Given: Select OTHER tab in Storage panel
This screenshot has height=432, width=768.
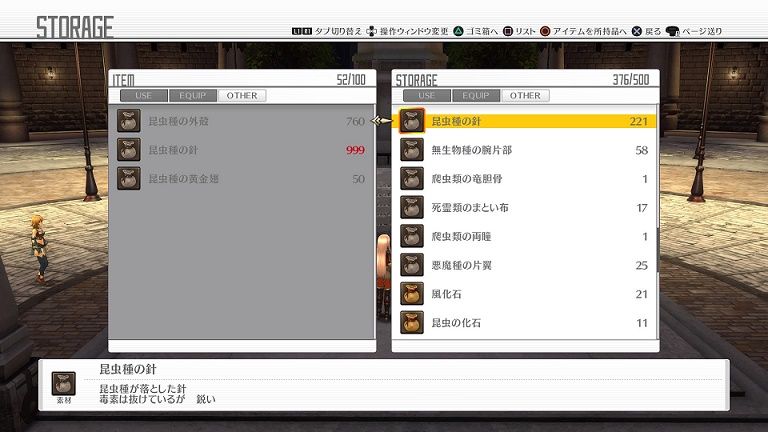Looking at the screenshot, I should 525,96.
